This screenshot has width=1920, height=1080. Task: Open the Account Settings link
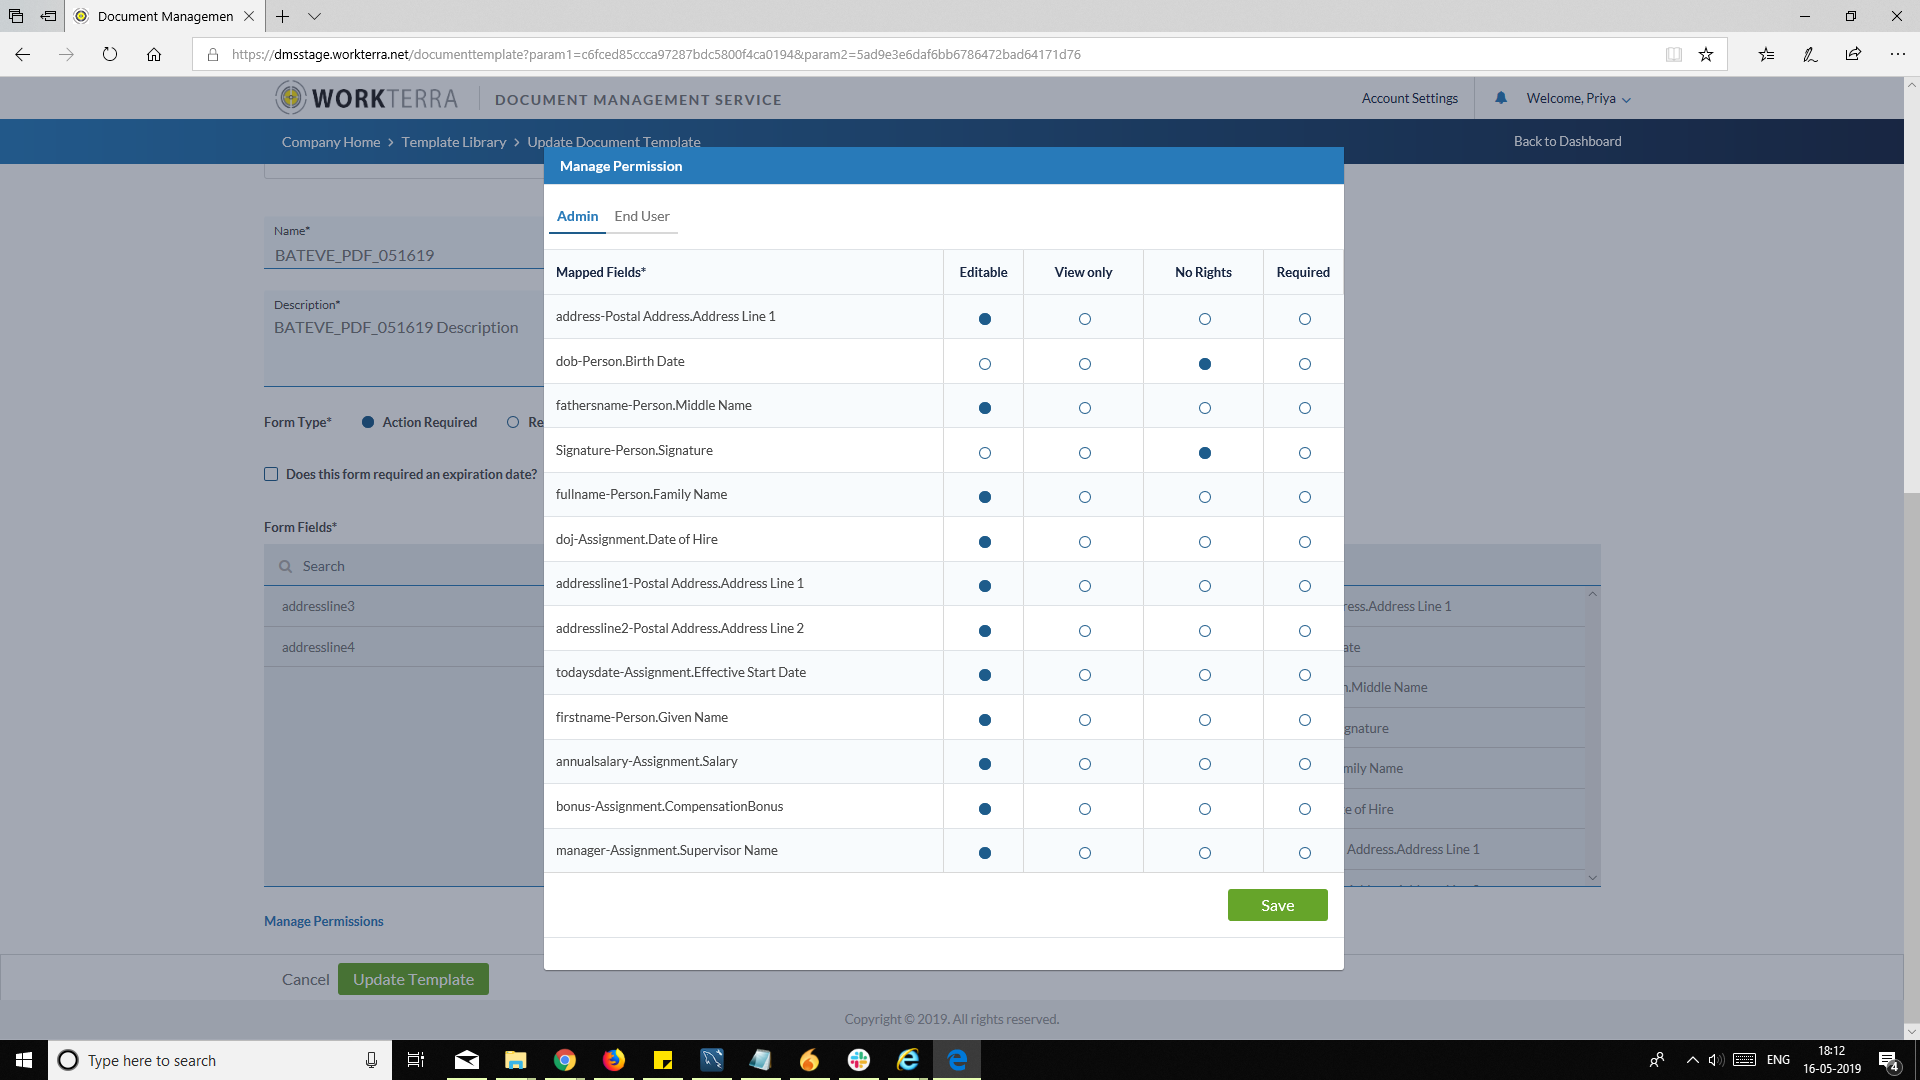[x=1409, y=98]
